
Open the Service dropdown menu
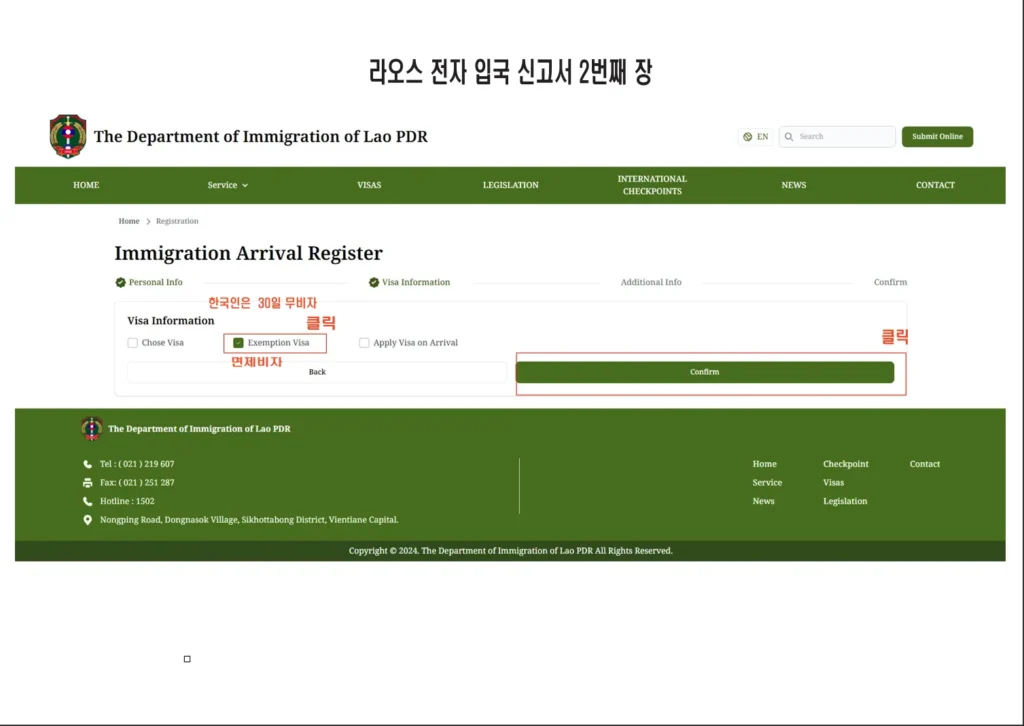tap(226, 185)
